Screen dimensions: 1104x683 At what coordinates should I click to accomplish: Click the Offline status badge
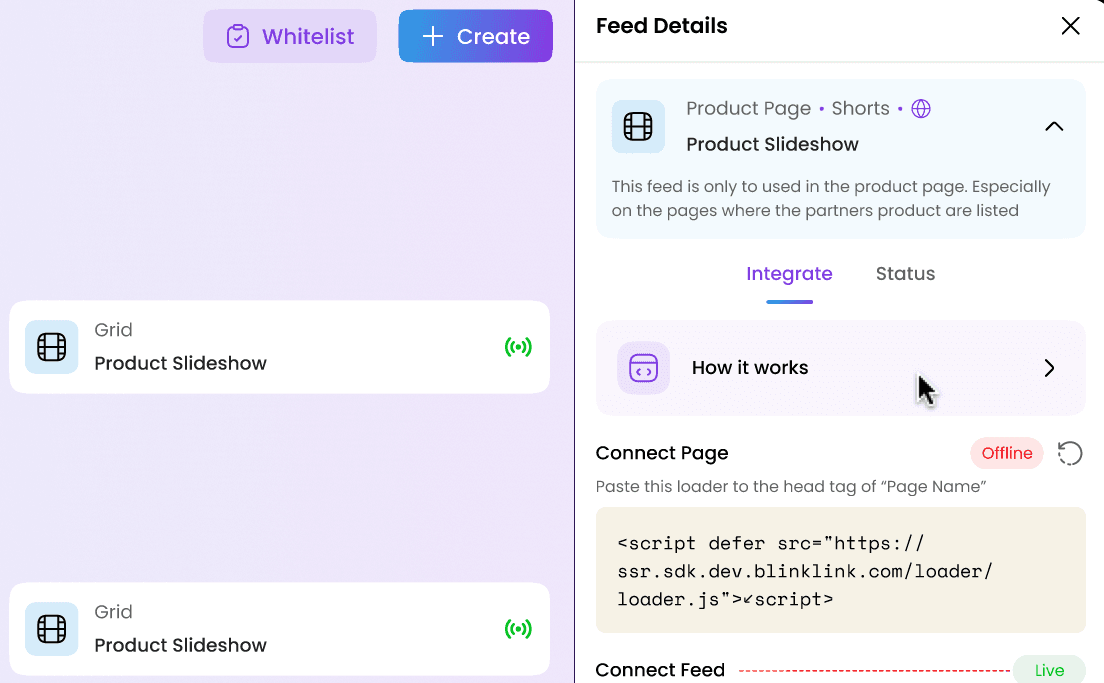click(x=1007, y=453)
